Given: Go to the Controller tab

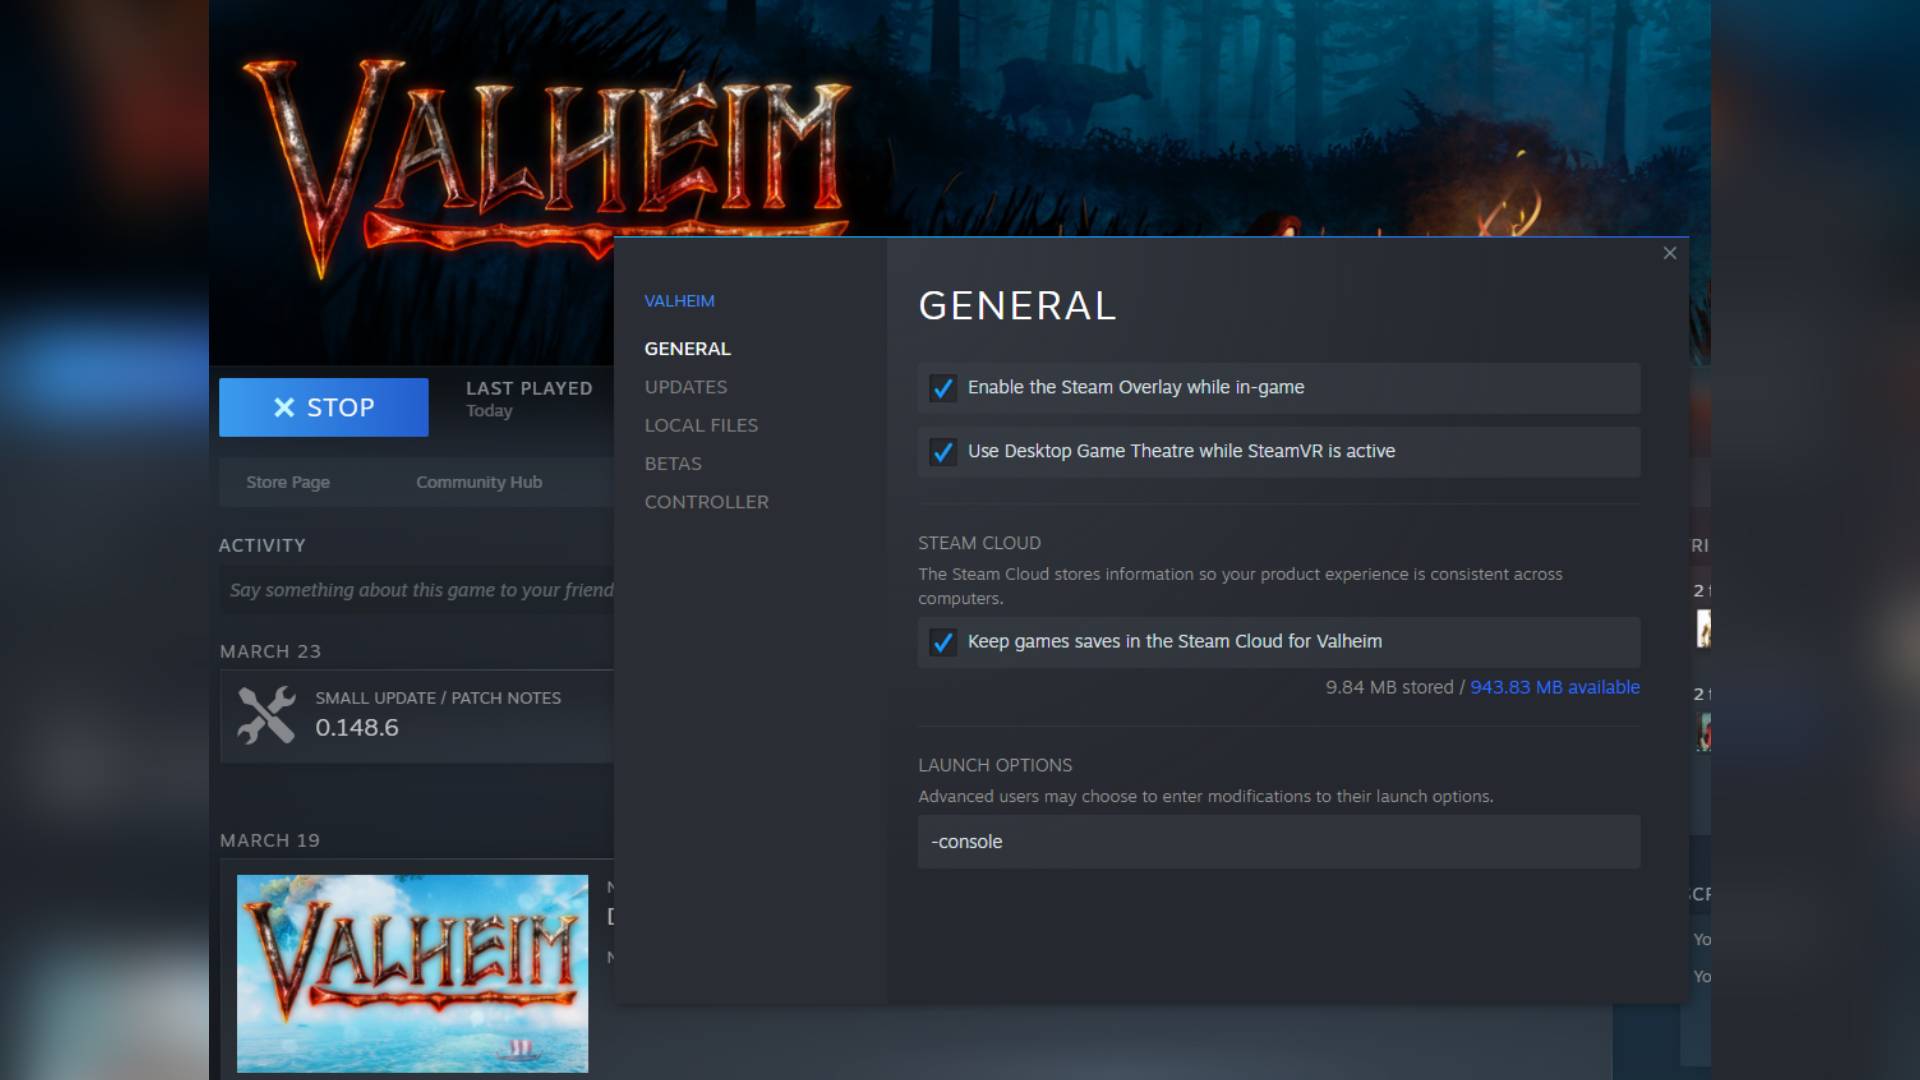Looking at the screenshot, I should click(x=706, y=502).
